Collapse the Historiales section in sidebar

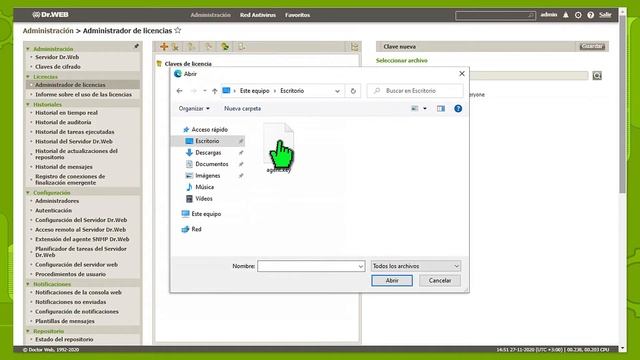pyautogui.click(x=28, y=104)
